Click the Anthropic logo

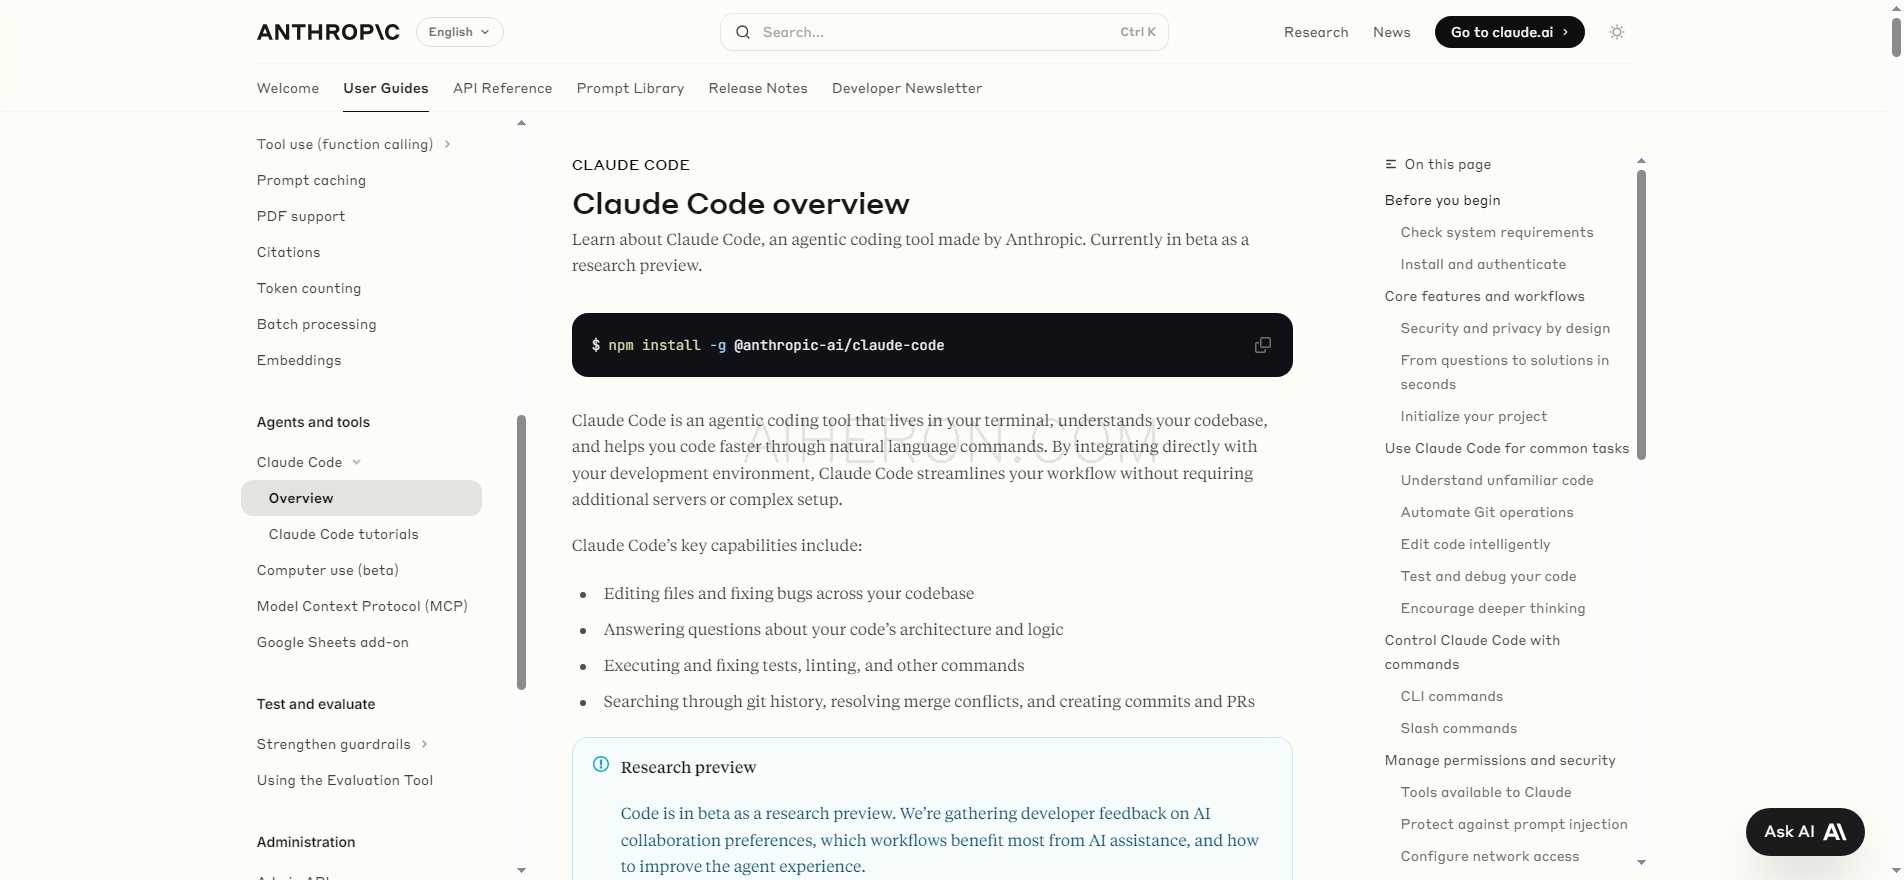[x=328, y=32]
